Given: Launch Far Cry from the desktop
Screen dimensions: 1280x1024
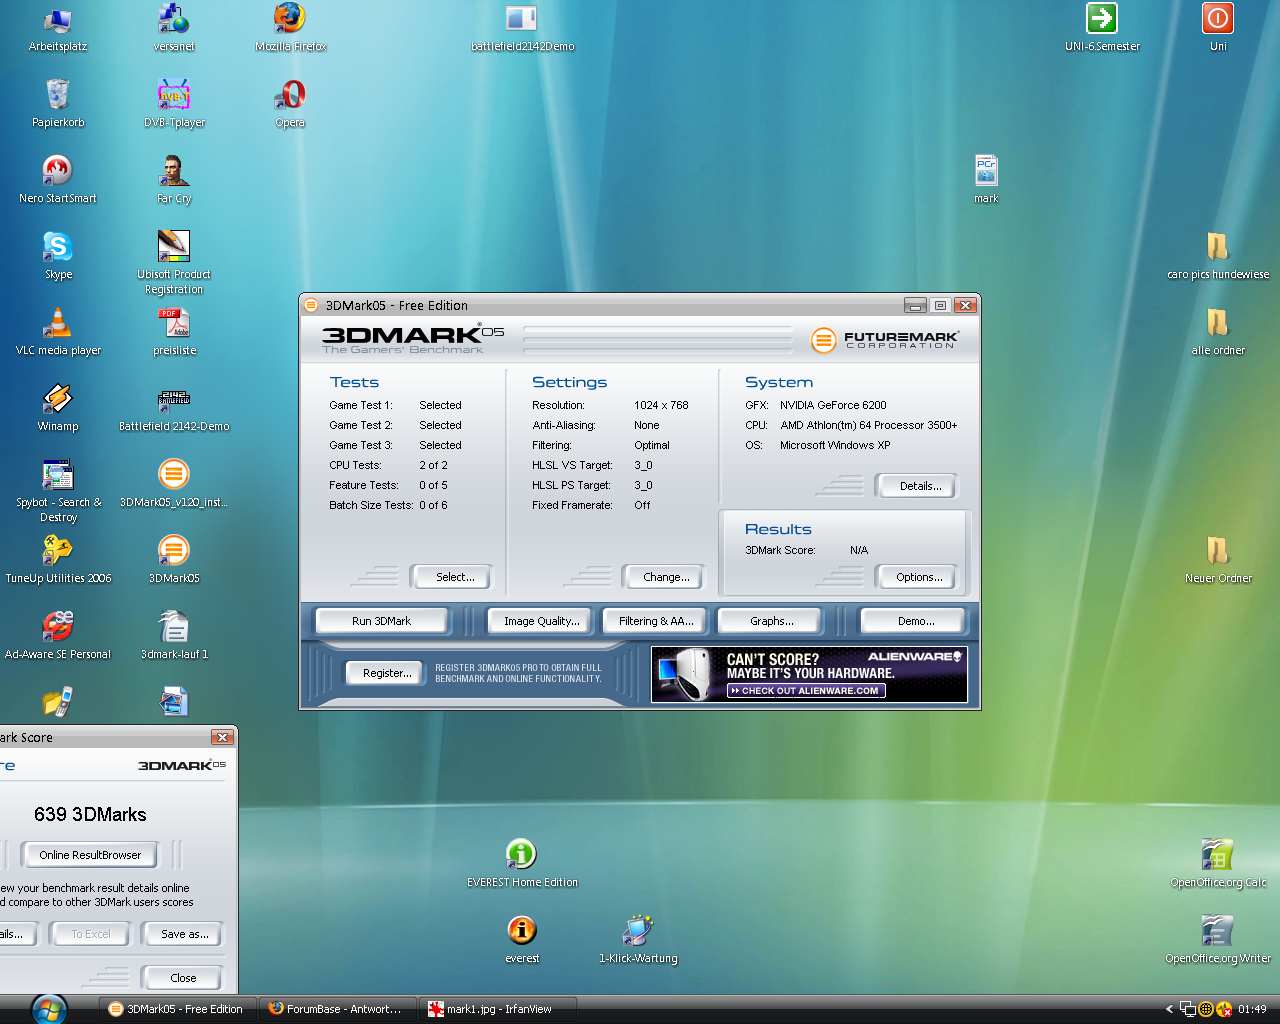Looking at the screenshot, I should point(174,180).
